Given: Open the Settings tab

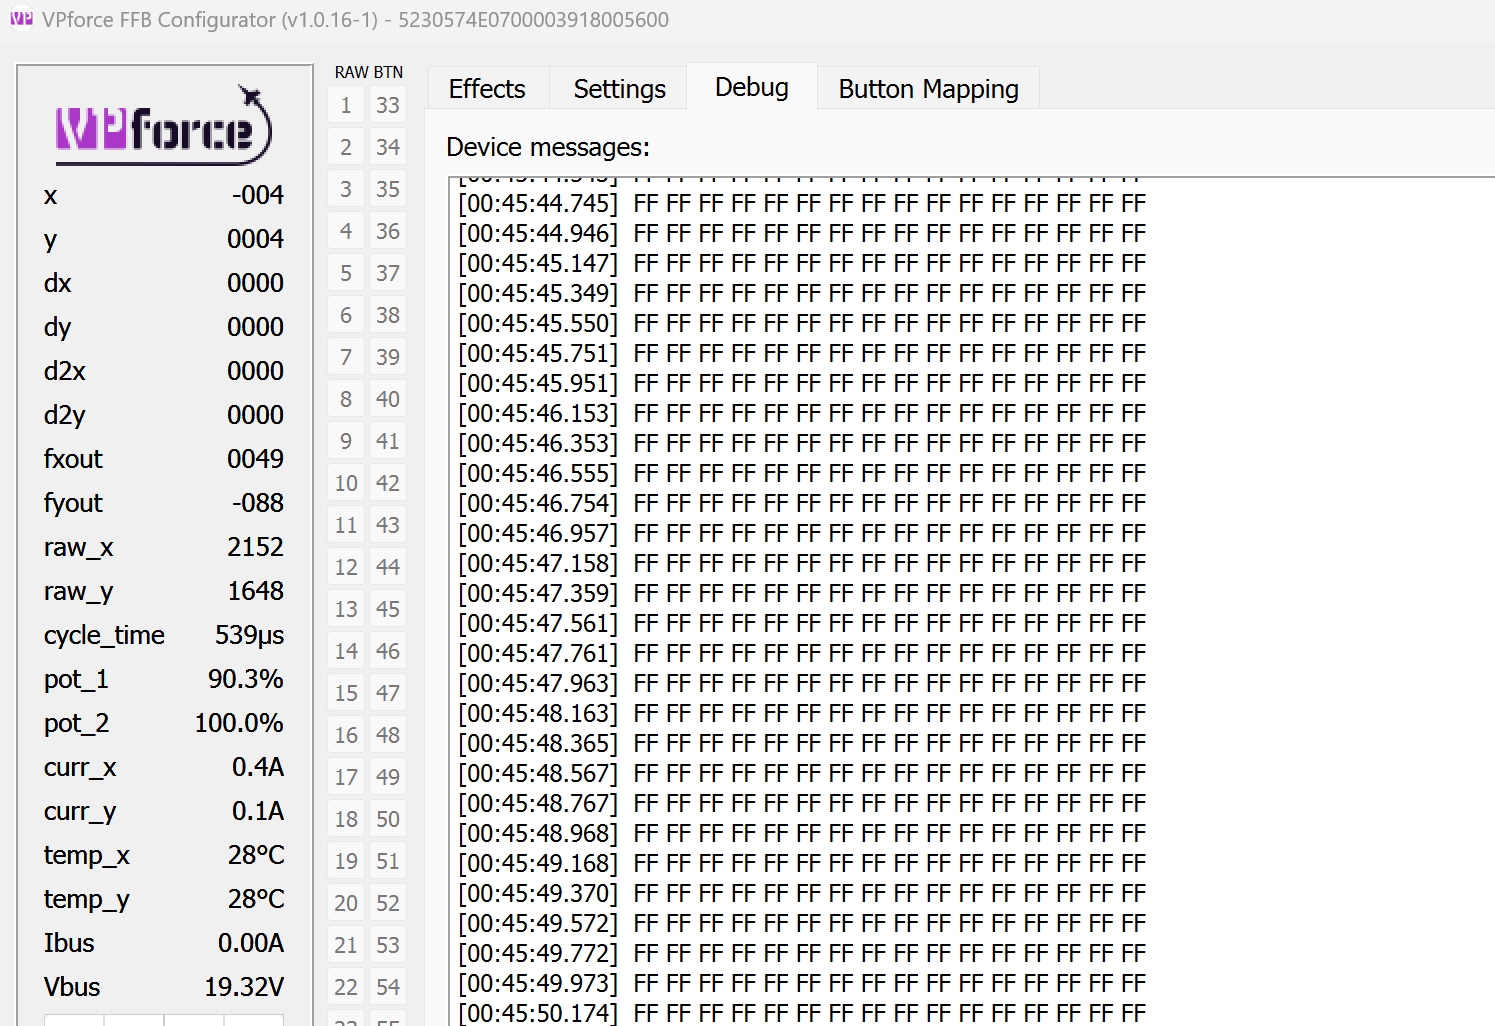Looking at the screenshot, I should tap(619, 88).
